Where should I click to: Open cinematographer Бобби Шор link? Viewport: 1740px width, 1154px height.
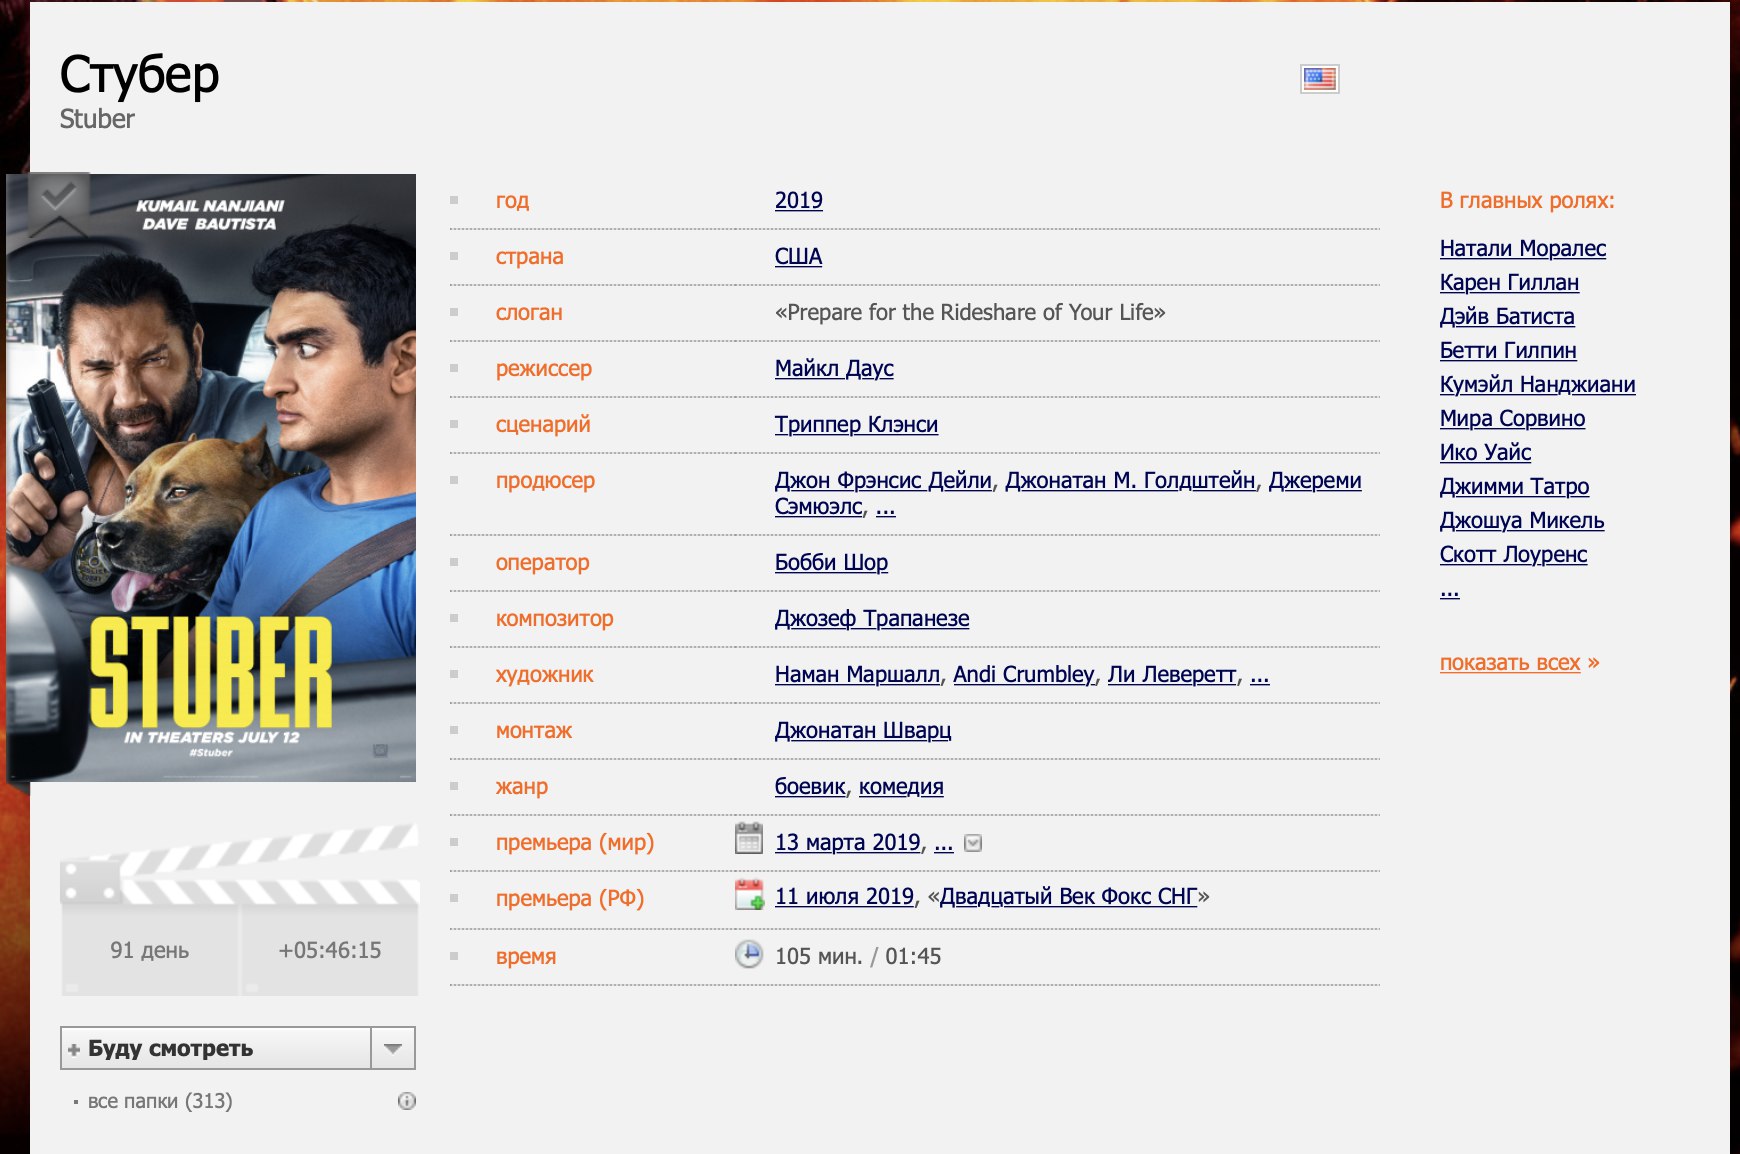pos(831,562)
